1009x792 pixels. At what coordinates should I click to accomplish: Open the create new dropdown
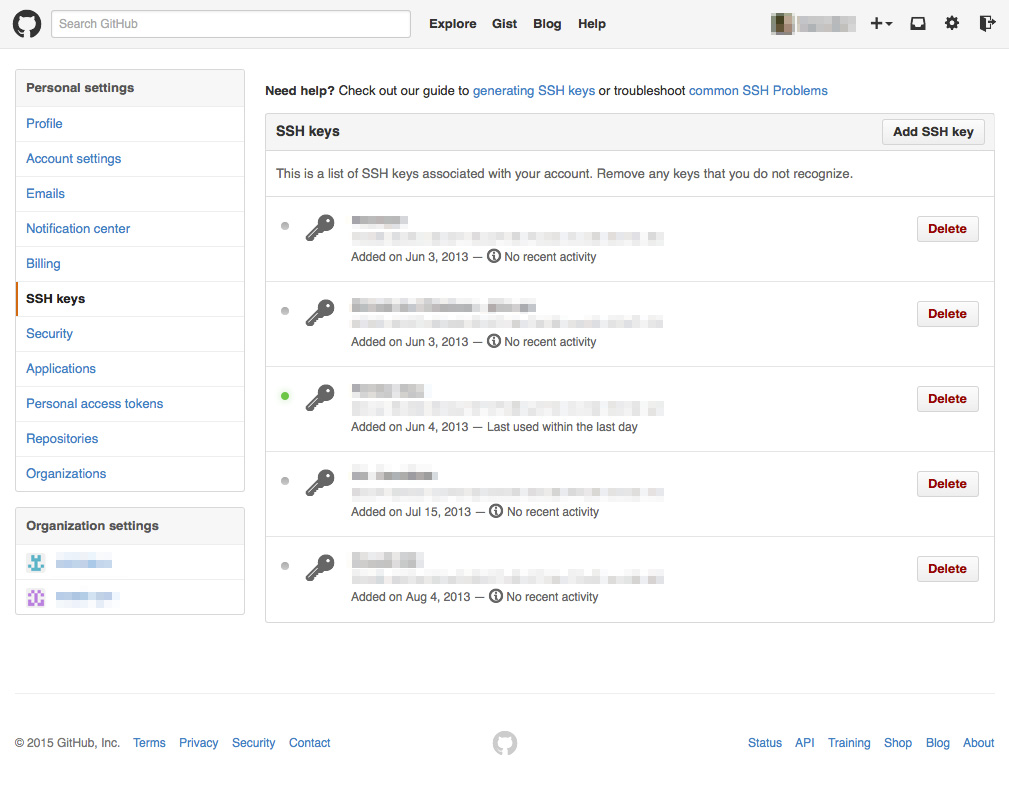[881, 22]
